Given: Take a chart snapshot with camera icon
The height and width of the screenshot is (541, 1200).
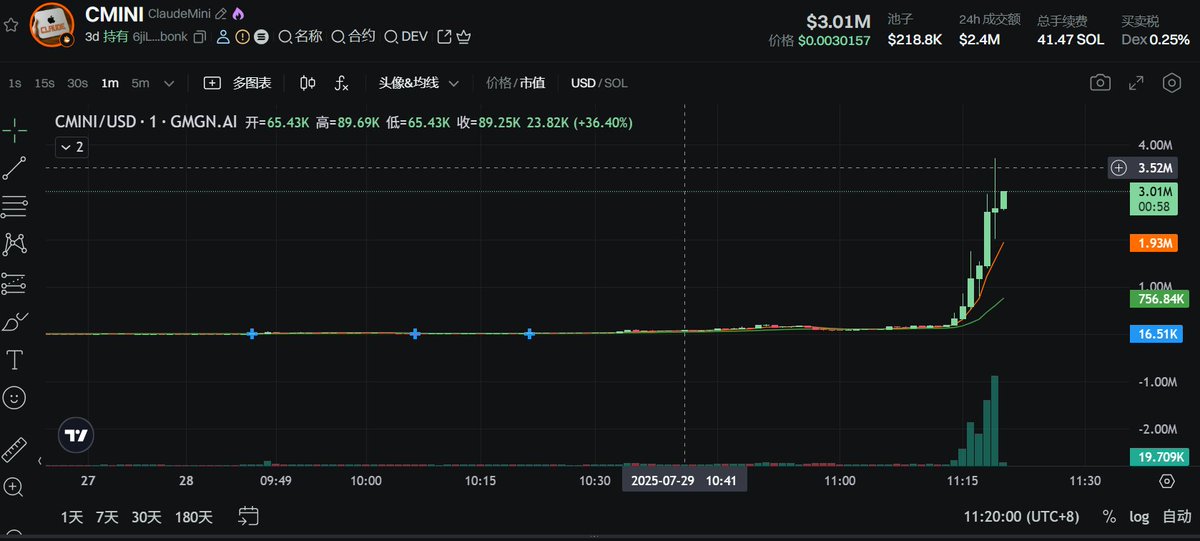Looking at the screenshot, I should coord(1100,83).
